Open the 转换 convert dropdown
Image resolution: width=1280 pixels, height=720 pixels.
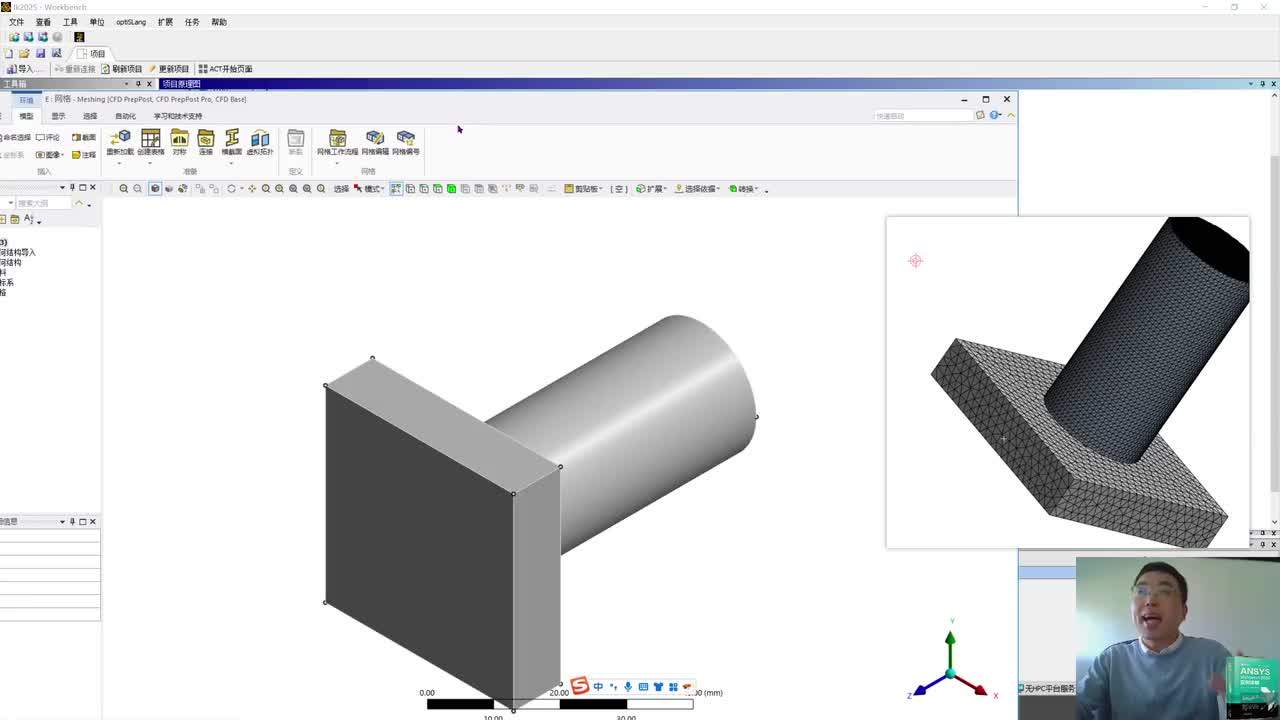pyautogui.click(x=743, y=188)
